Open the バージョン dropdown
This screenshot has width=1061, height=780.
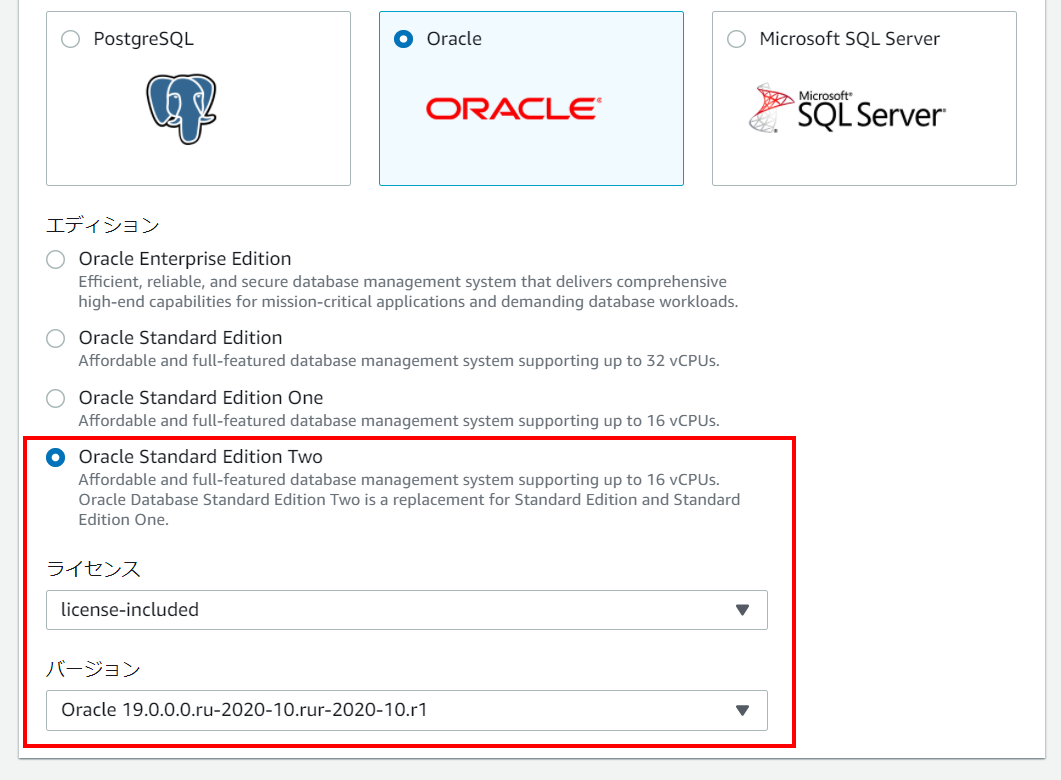pos(406,711)
